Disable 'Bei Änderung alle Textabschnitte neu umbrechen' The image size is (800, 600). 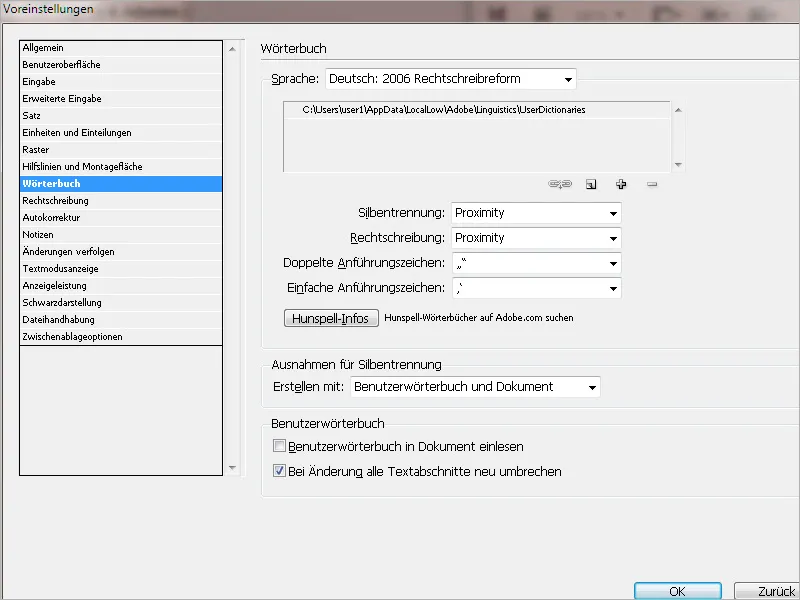[279, 471]
